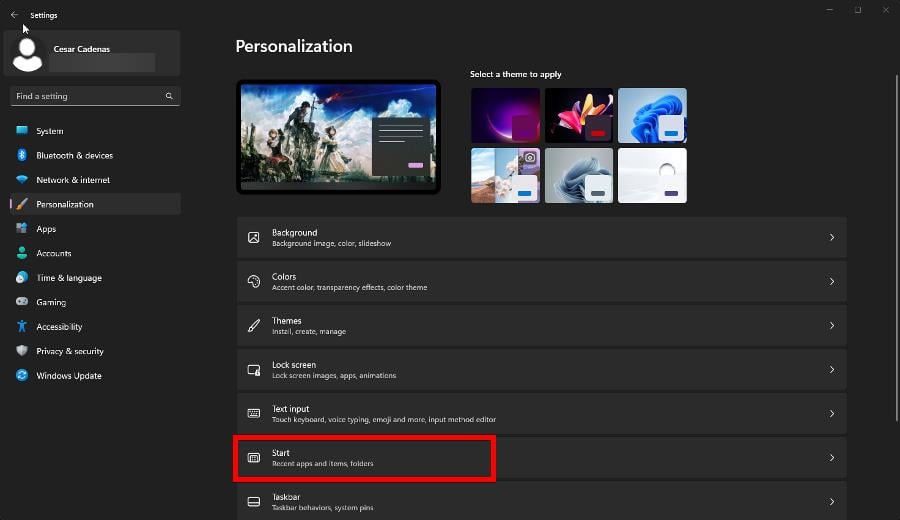
Task: Apply the dark purple glow theme
Action: coord(505,115)
